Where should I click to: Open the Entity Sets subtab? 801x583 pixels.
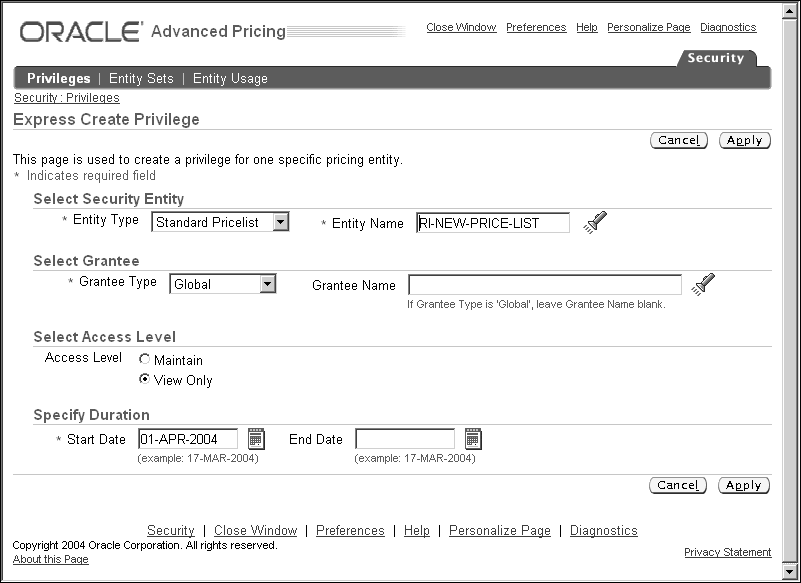[141, 78]
